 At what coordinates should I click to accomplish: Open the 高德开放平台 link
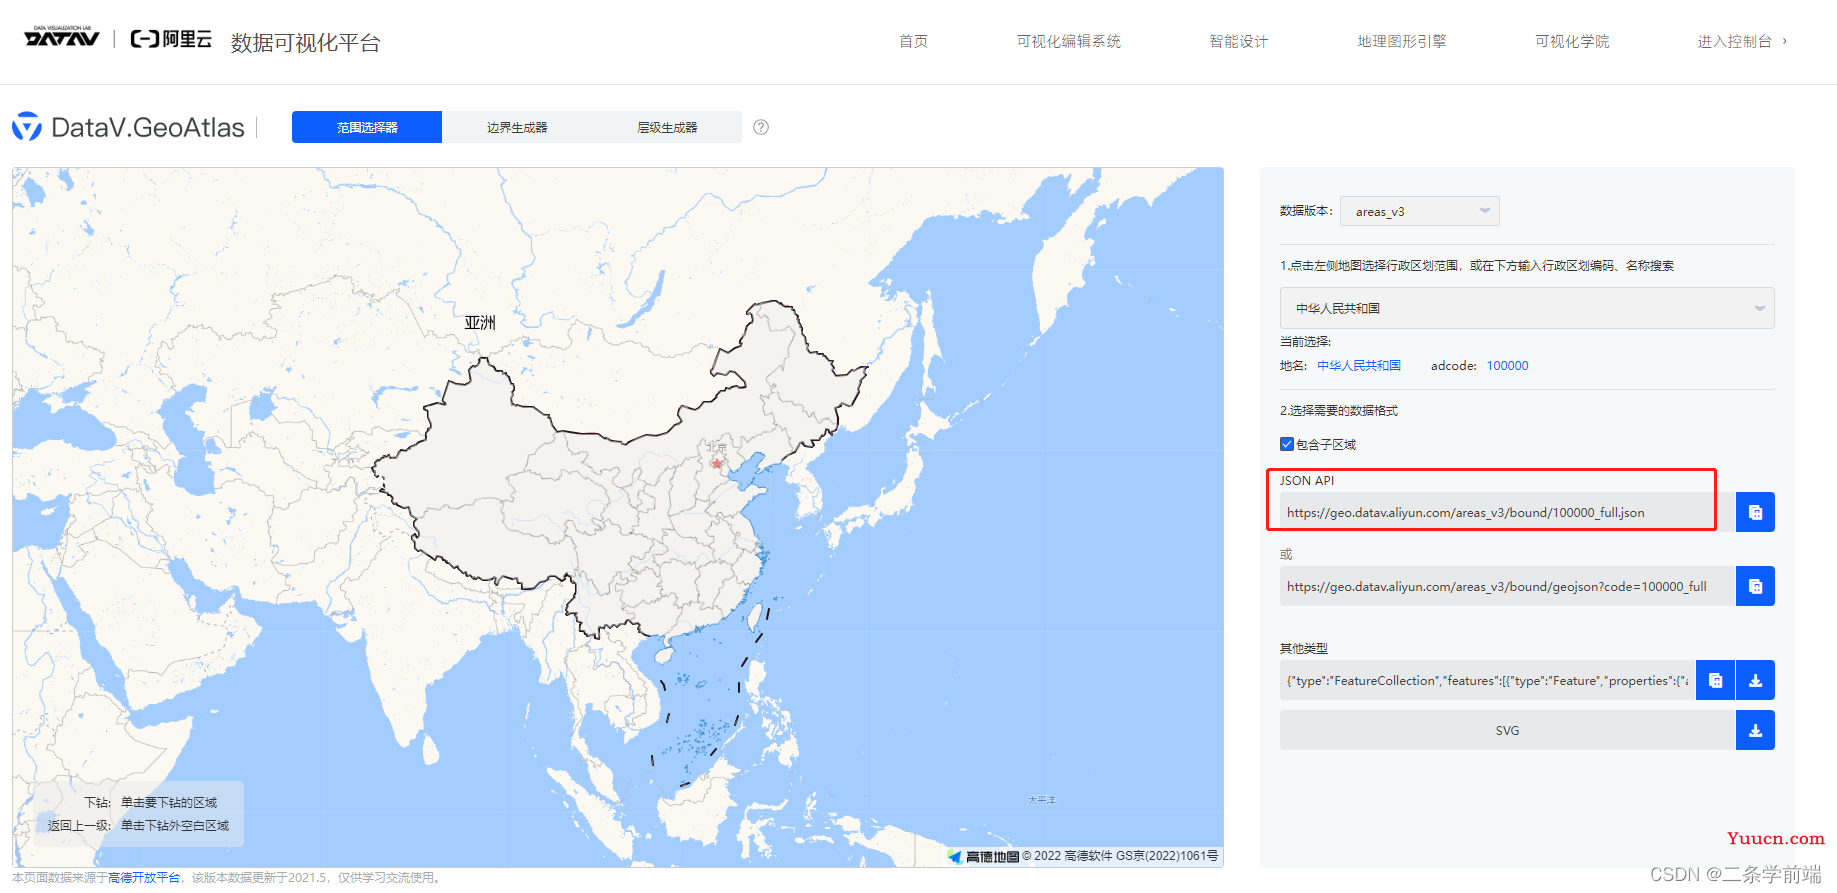coord(144,878)
